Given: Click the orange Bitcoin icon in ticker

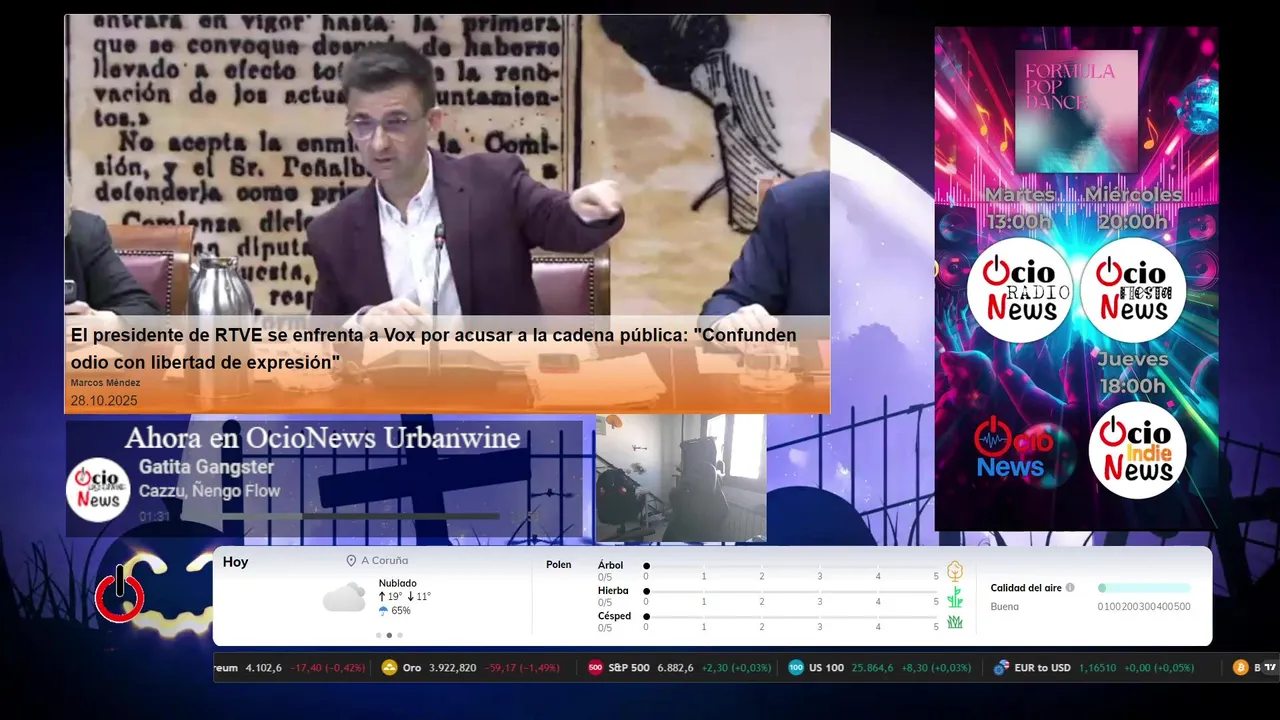Looking at the screenshot, I should [1241, 668].
